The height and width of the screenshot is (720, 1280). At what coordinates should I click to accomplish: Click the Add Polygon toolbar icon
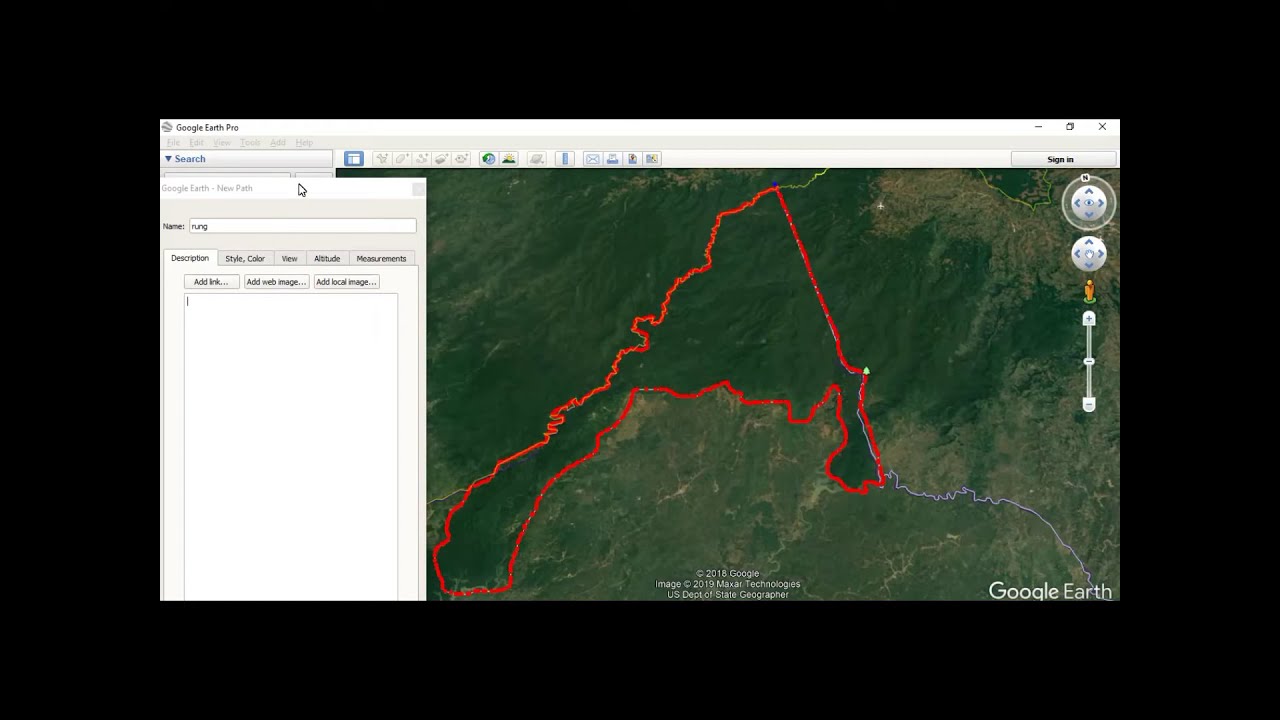402,158
